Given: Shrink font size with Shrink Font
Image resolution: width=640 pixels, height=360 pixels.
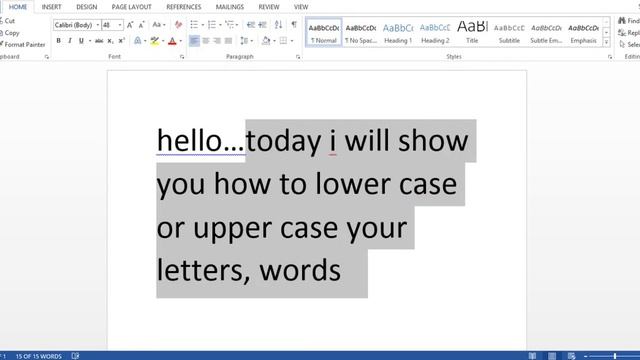Looking at the screenshot, I should 141,25.
